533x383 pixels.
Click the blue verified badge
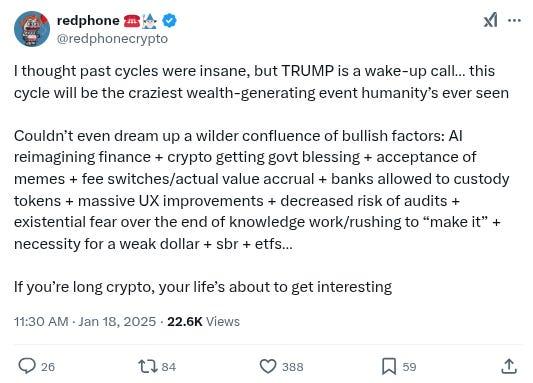tap(169, 21)
